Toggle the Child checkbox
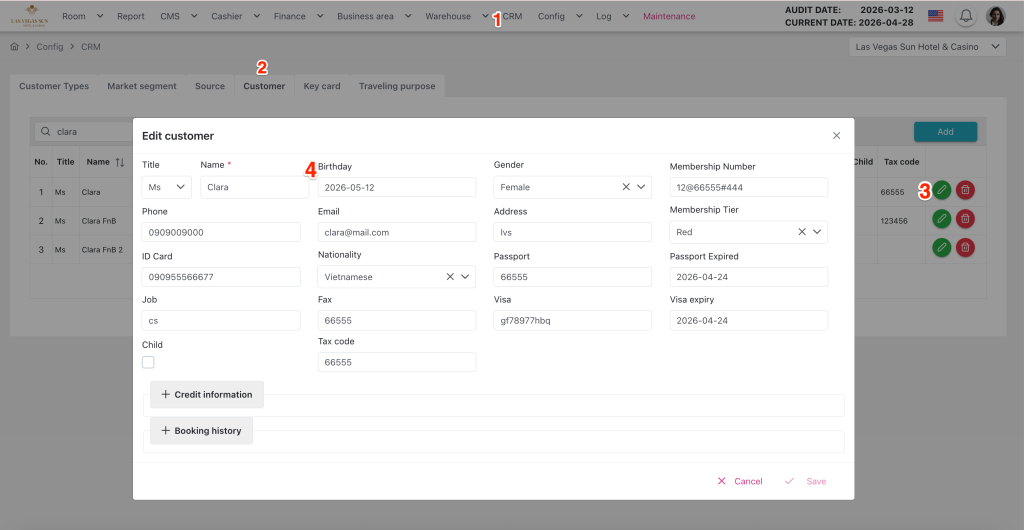The height and width of the screenshot is (530, 1024). click(x=148, y=362)
